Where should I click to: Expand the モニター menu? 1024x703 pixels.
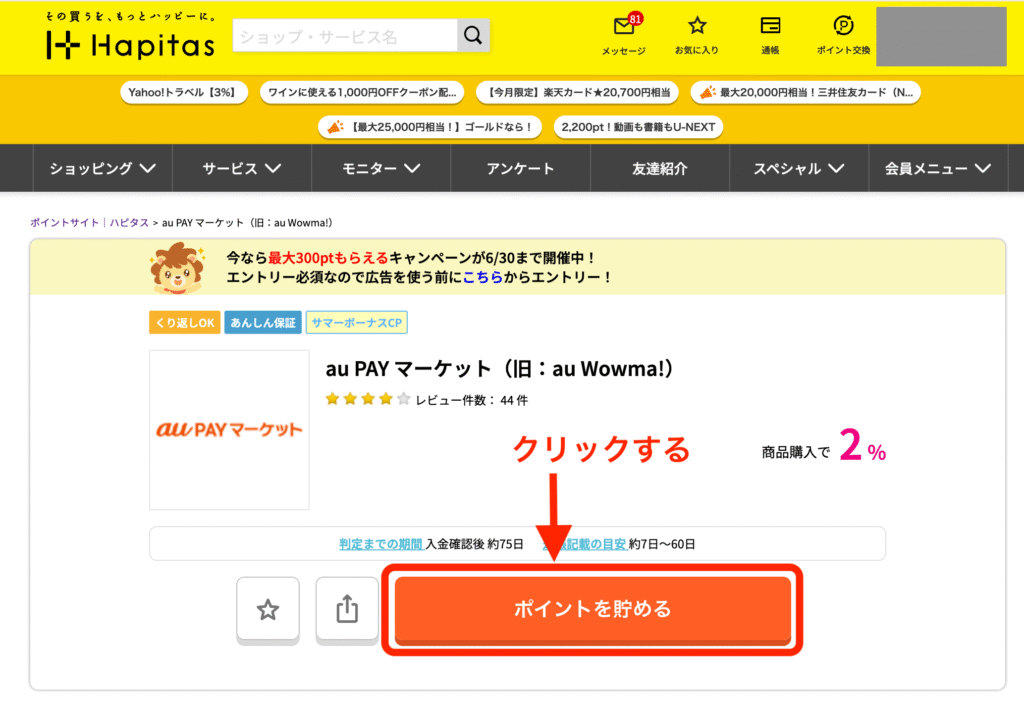click(381, 169)
